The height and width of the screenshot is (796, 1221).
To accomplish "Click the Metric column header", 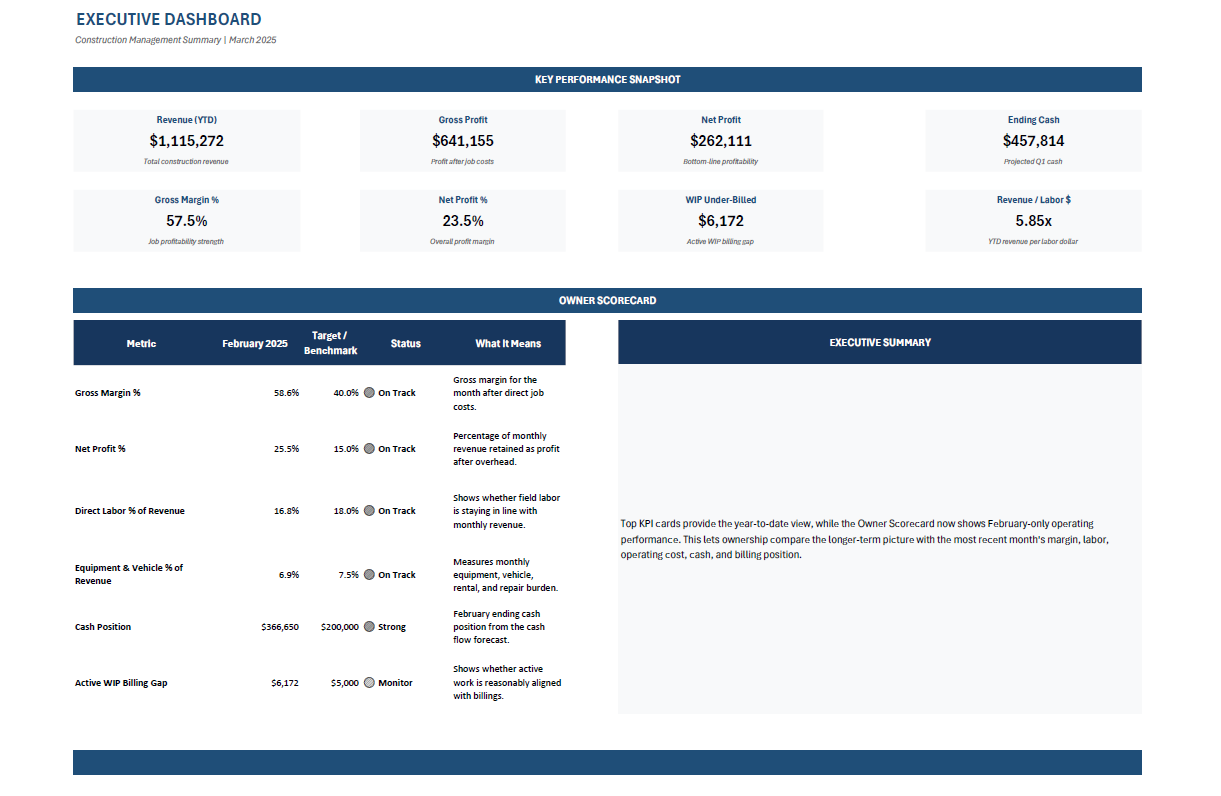I will (141, 343).
